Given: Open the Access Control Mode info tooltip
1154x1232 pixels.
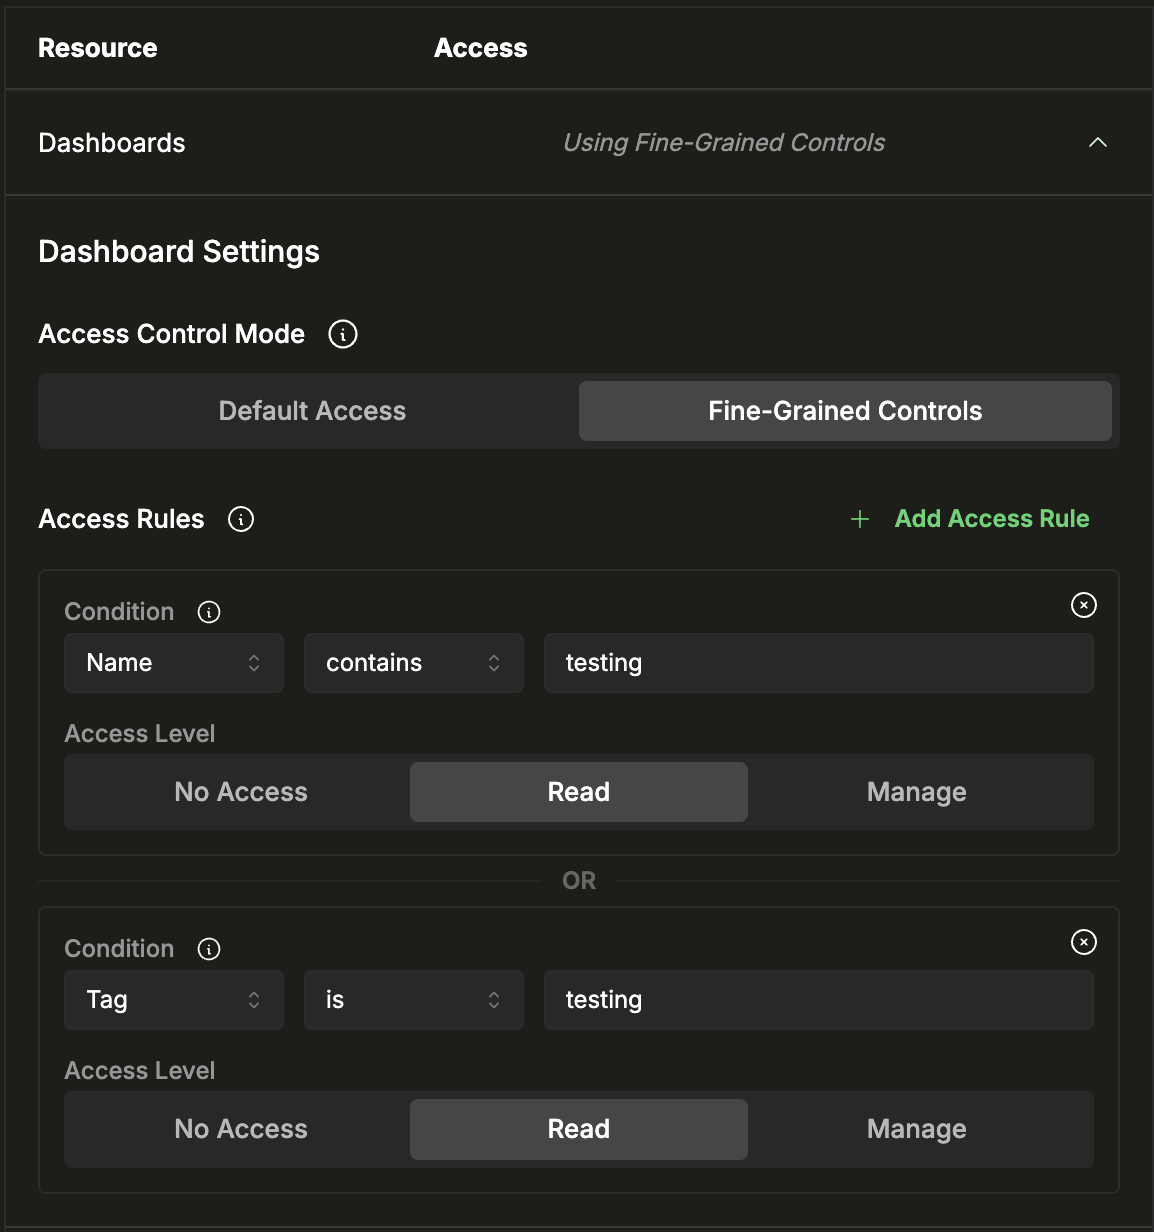Looking at the screenshot, I should tap(342, 334).
